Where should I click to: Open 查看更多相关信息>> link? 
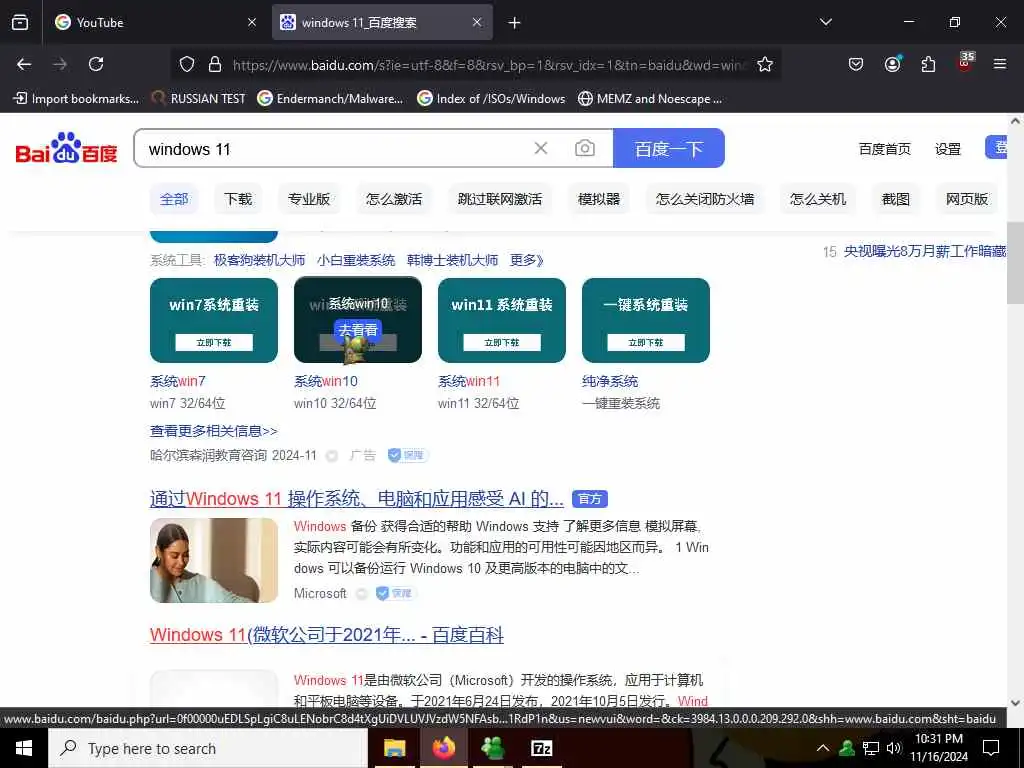(214, 431)
